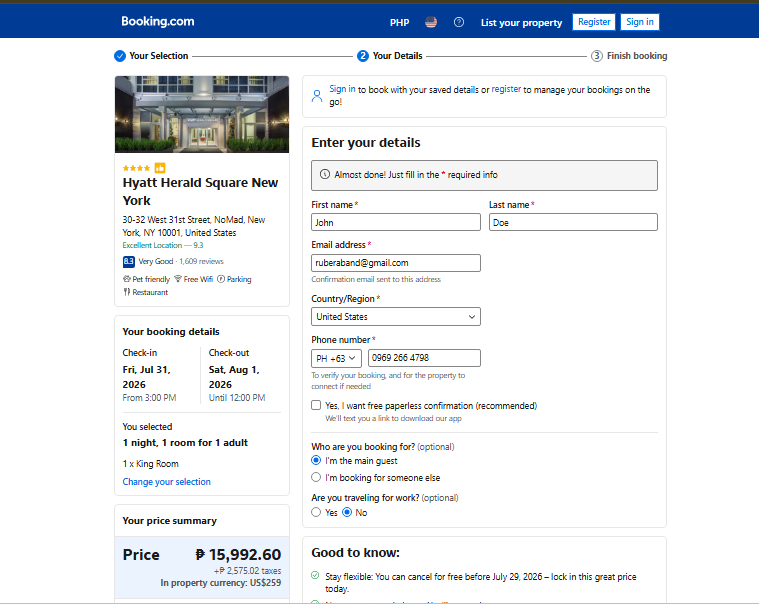Click the Parking icon
The height and width of the screenshot is (604, 759).
click(221, 279)
